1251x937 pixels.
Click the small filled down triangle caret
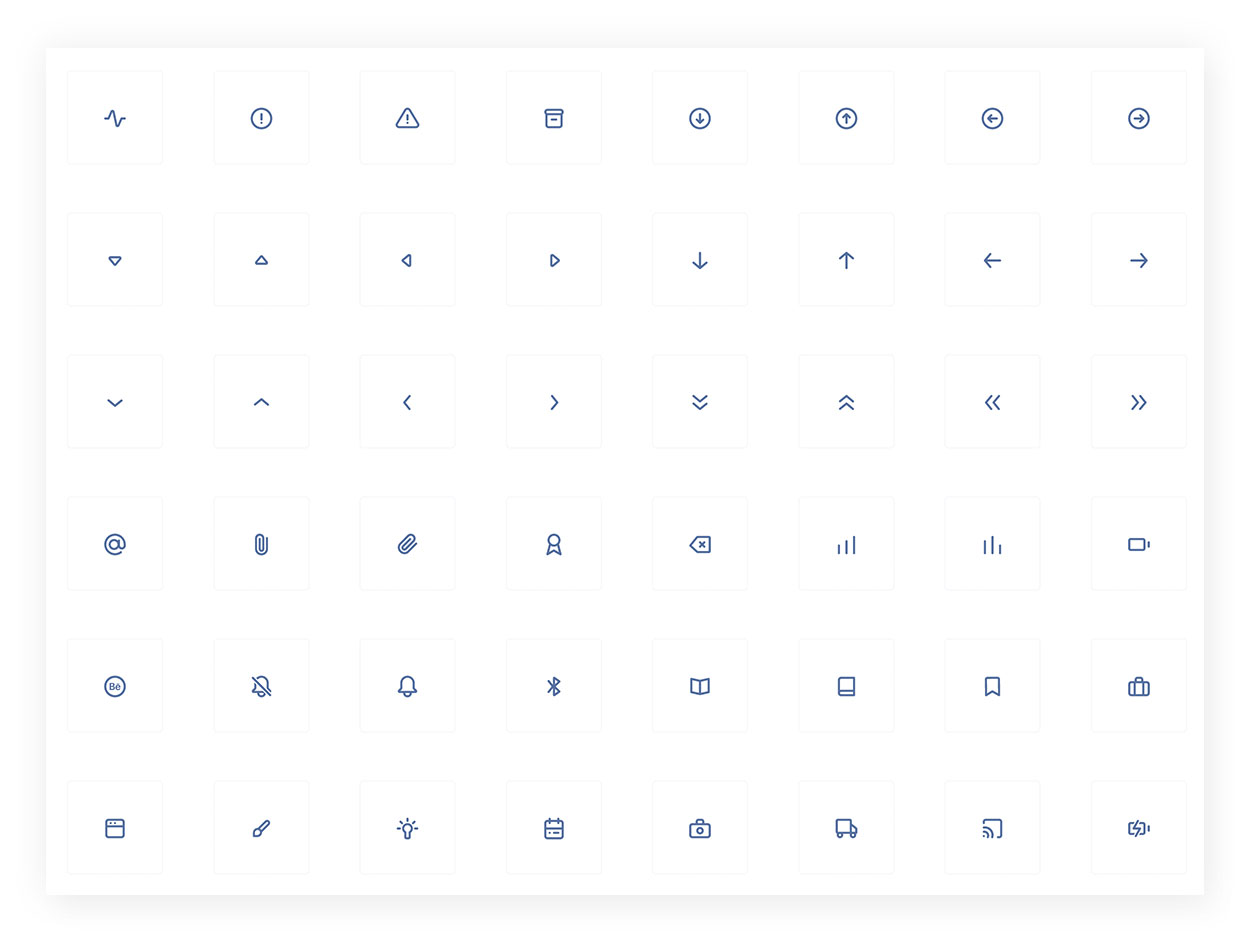(115, 260)
